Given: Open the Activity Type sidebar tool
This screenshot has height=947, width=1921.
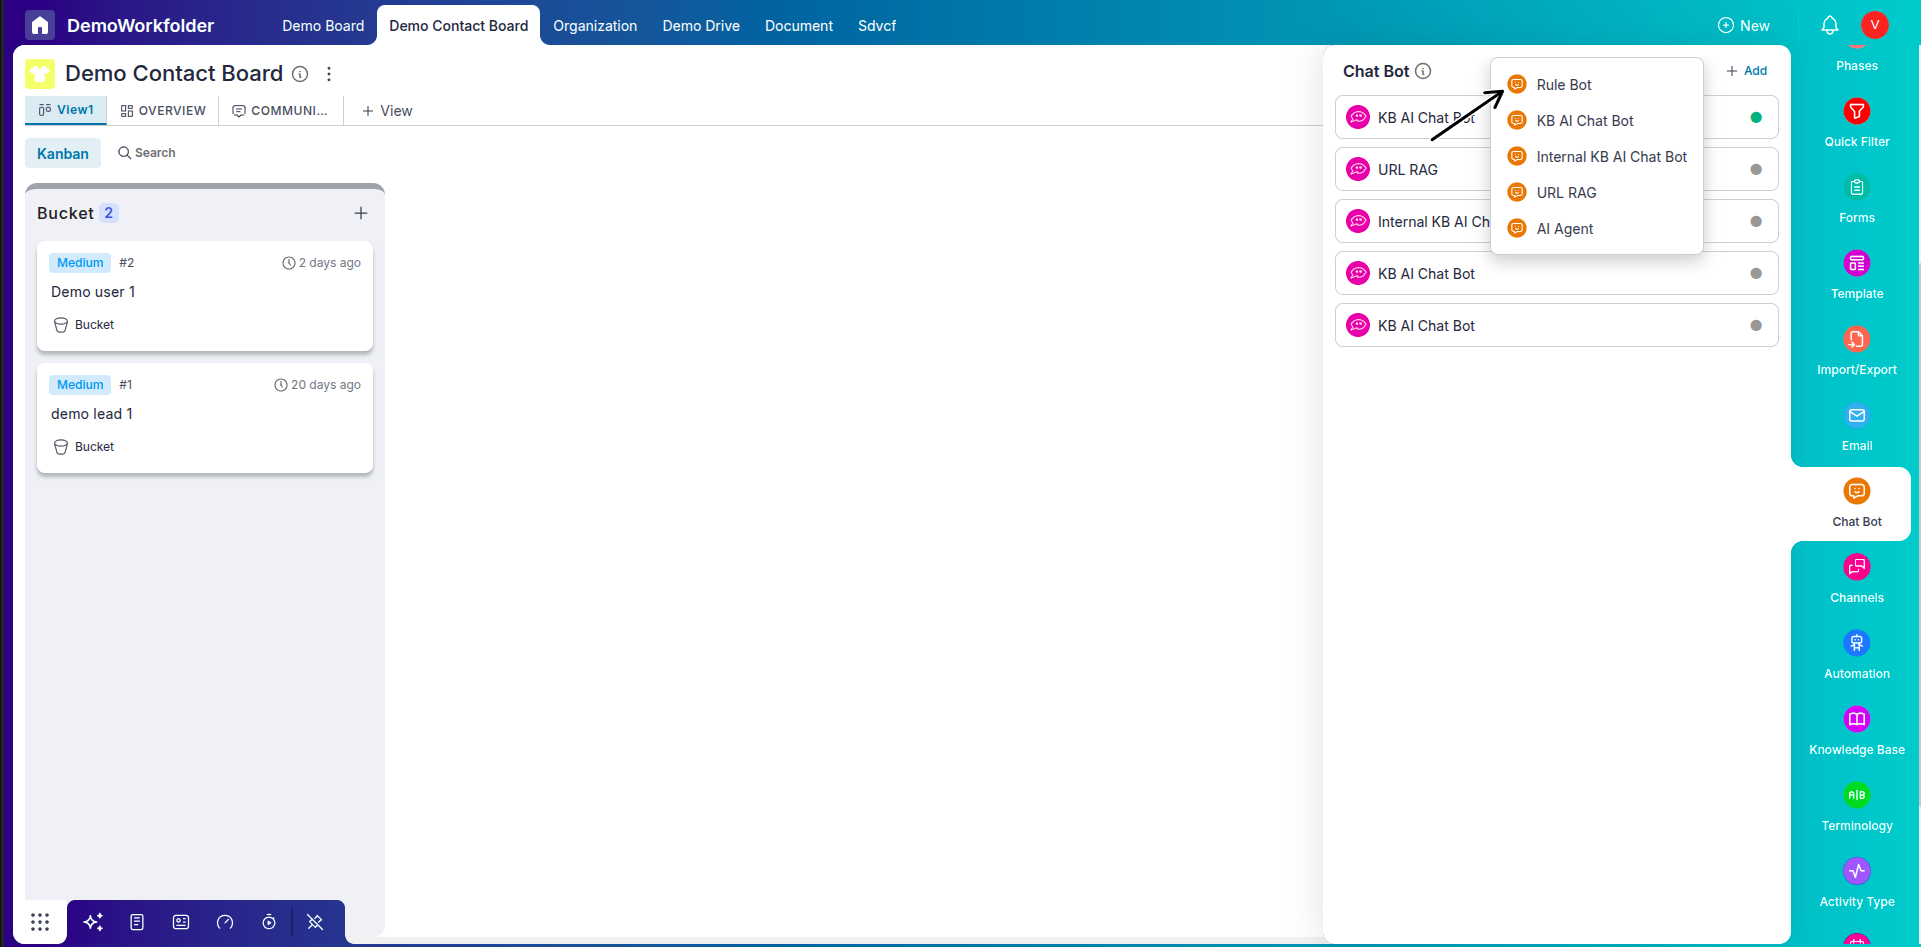Looking at the screenshot, I should point(1857,883).
